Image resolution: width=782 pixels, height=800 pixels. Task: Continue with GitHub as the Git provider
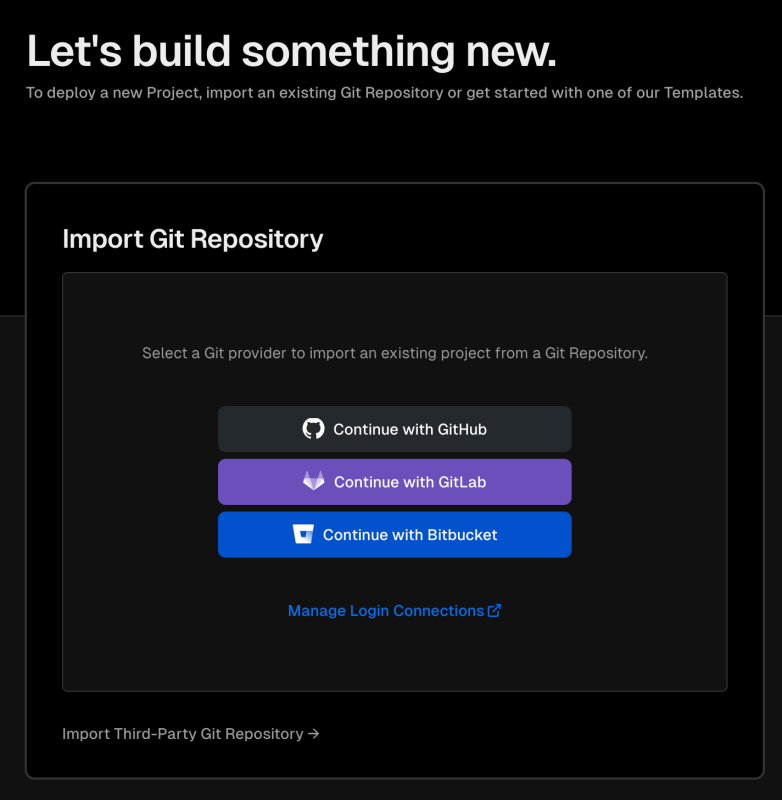pos(394,429)
